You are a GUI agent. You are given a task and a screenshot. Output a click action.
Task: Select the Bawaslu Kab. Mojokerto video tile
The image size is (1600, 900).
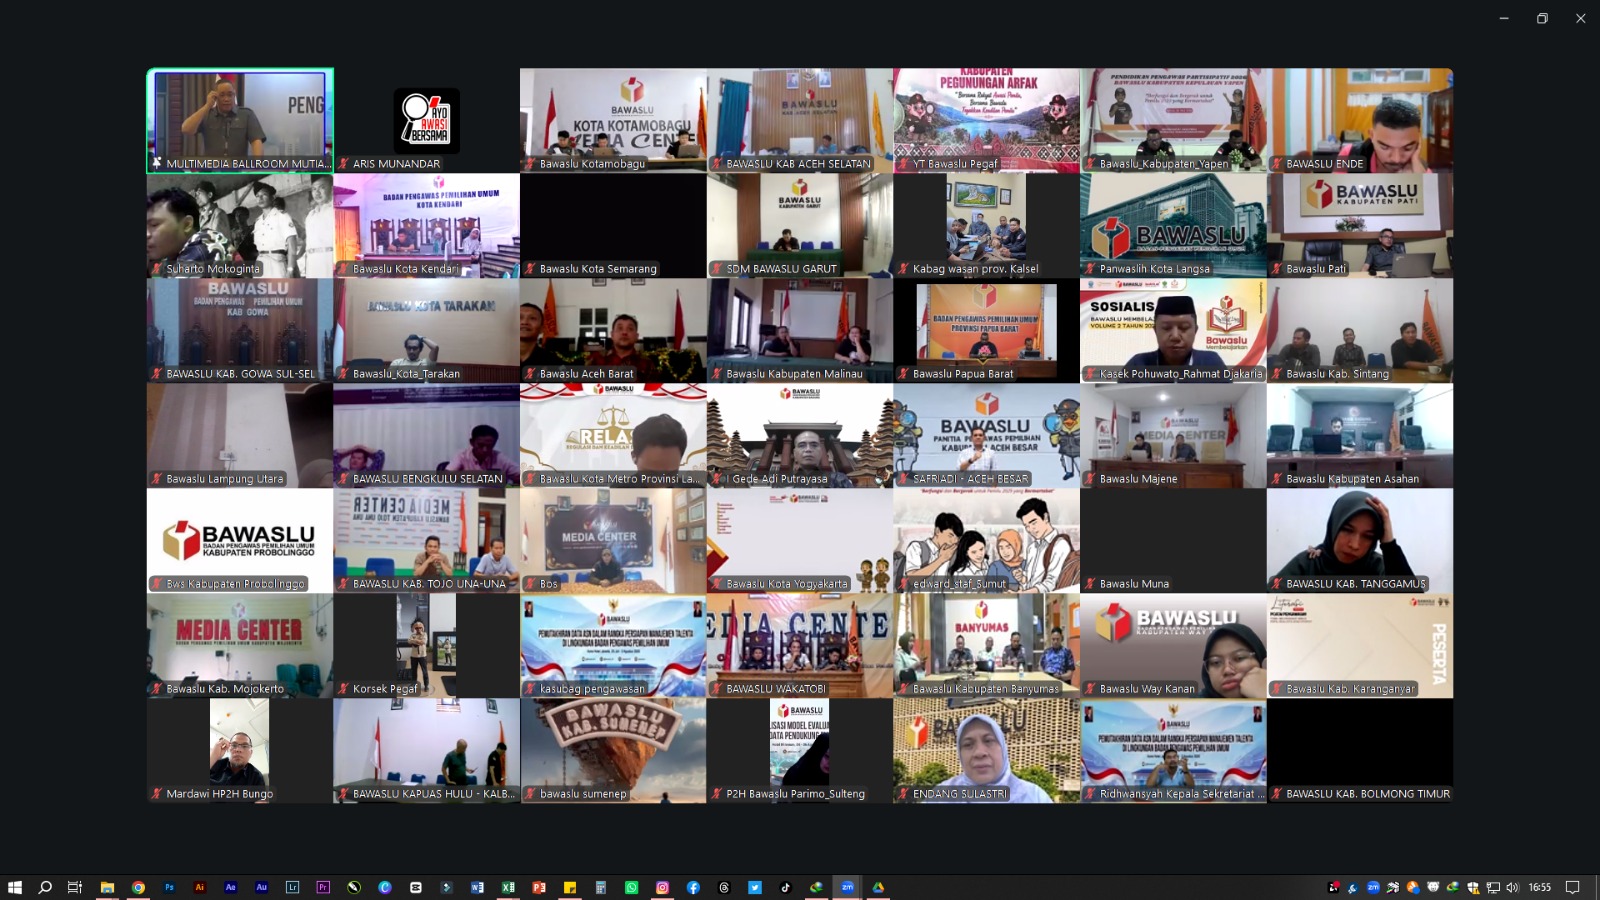click(240, 646)
